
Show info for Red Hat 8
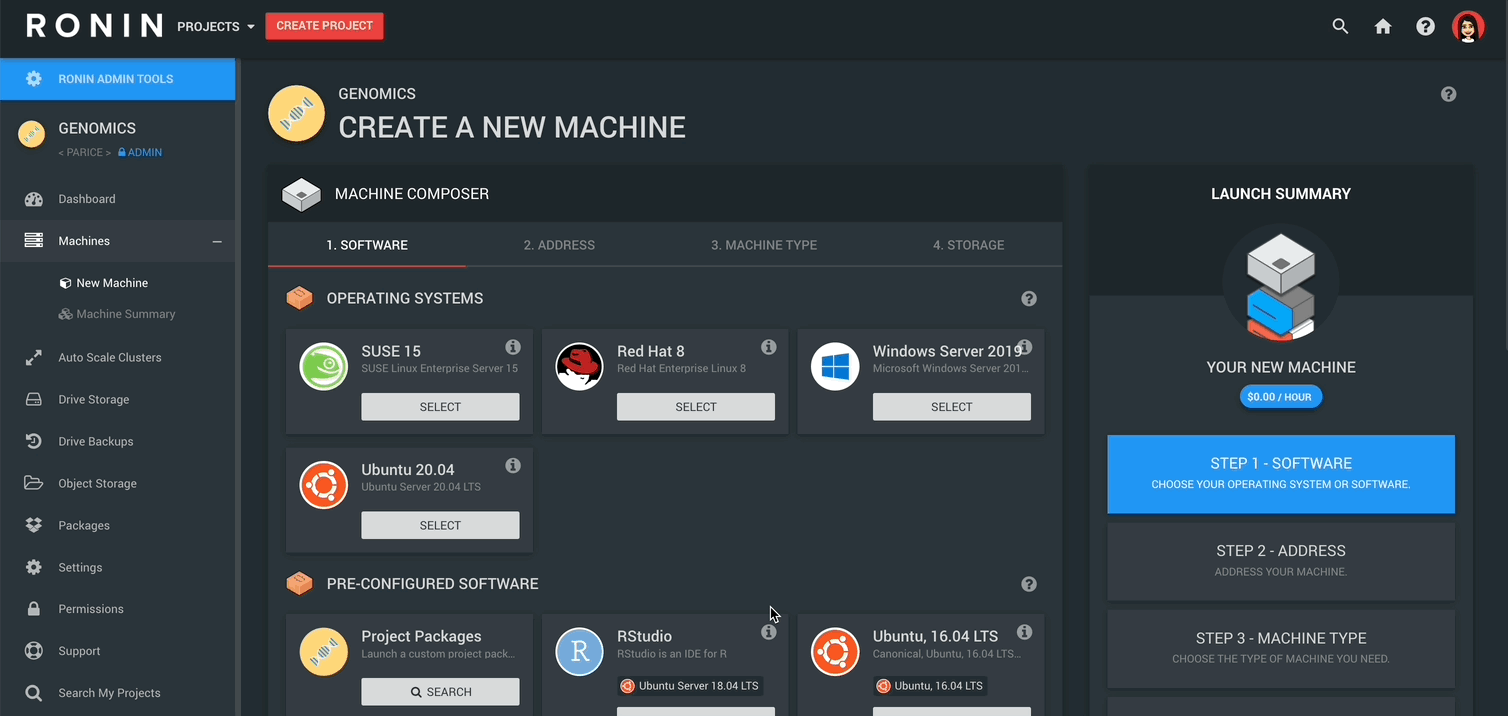click(x=769, y=347)
